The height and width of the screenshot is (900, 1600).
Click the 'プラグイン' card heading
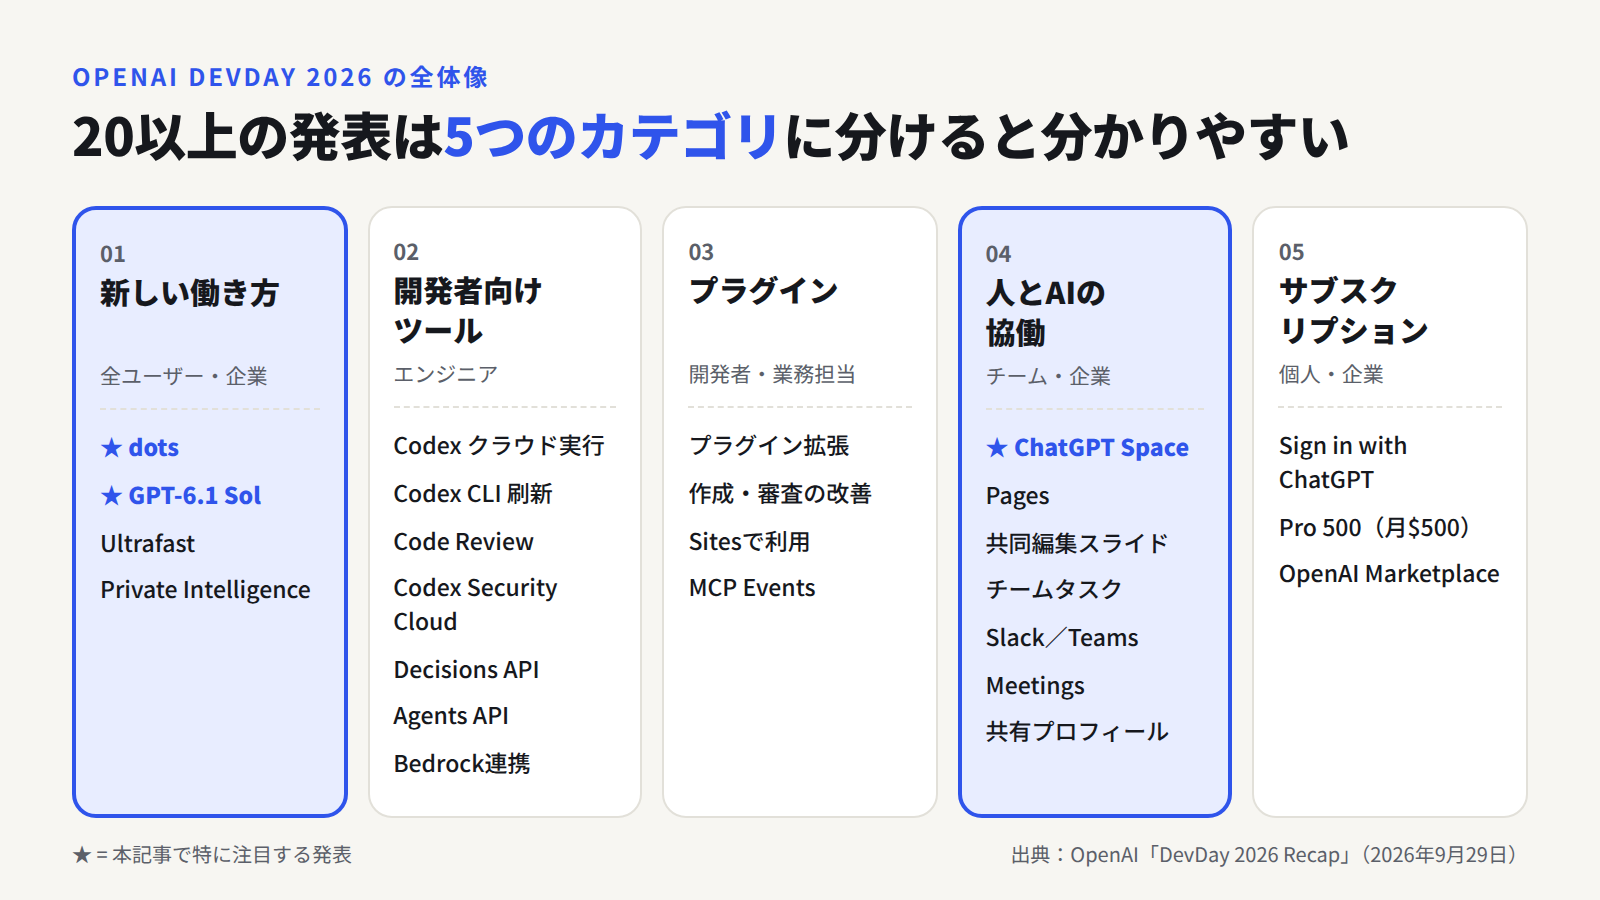[764, 291]
